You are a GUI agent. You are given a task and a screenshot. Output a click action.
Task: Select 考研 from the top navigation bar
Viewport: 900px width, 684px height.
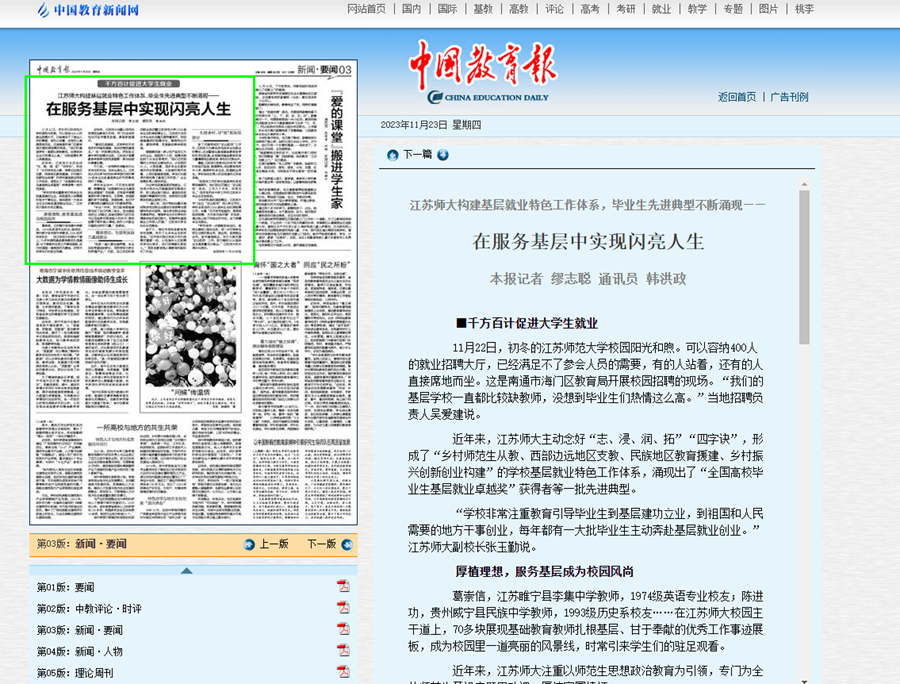(625, 9)
